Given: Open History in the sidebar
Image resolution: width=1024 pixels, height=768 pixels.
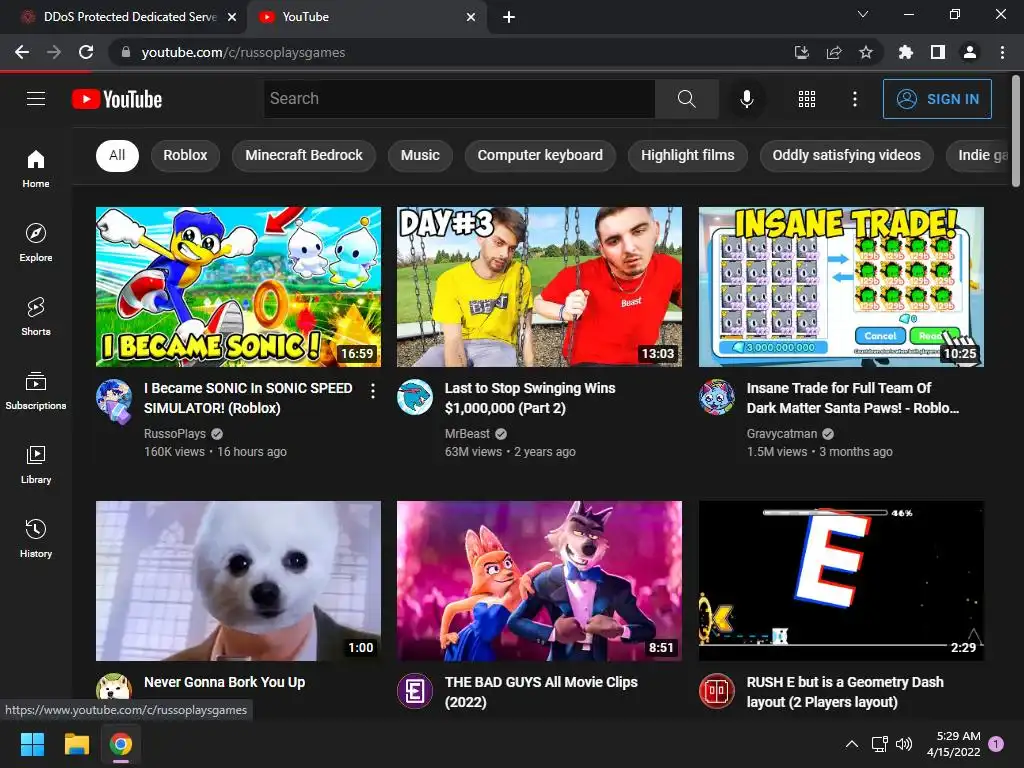Looking at the screenshot, I should (x=36, y=539).
